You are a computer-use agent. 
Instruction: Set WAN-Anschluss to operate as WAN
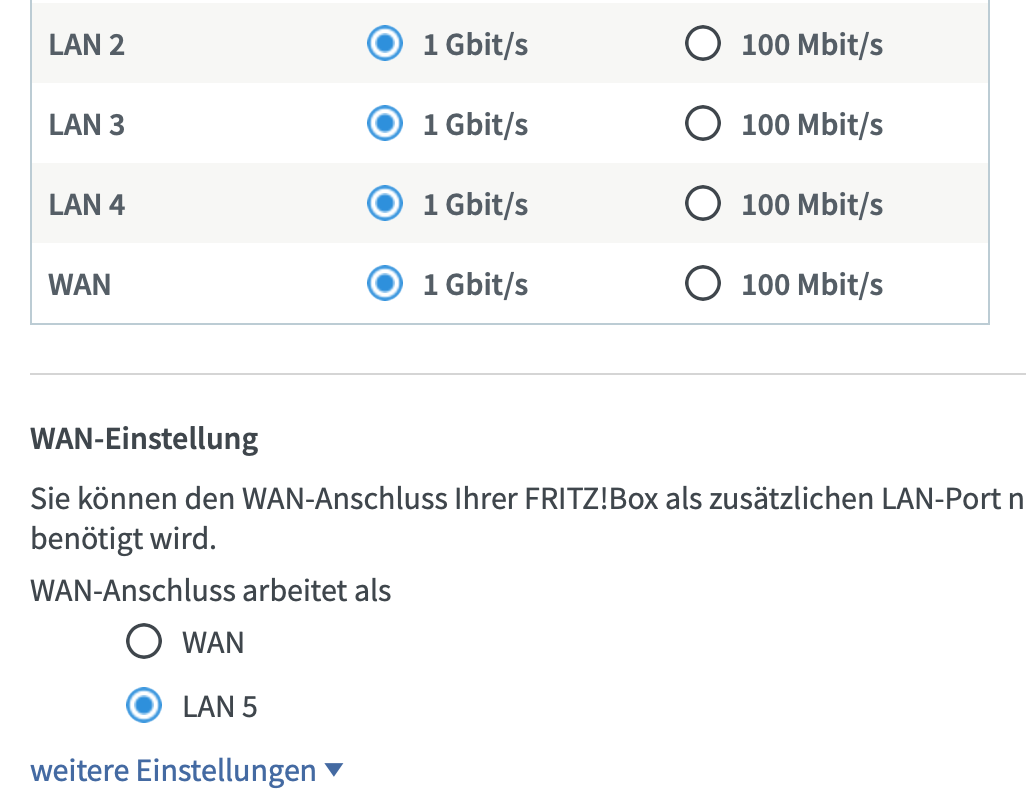coord(143,641)
